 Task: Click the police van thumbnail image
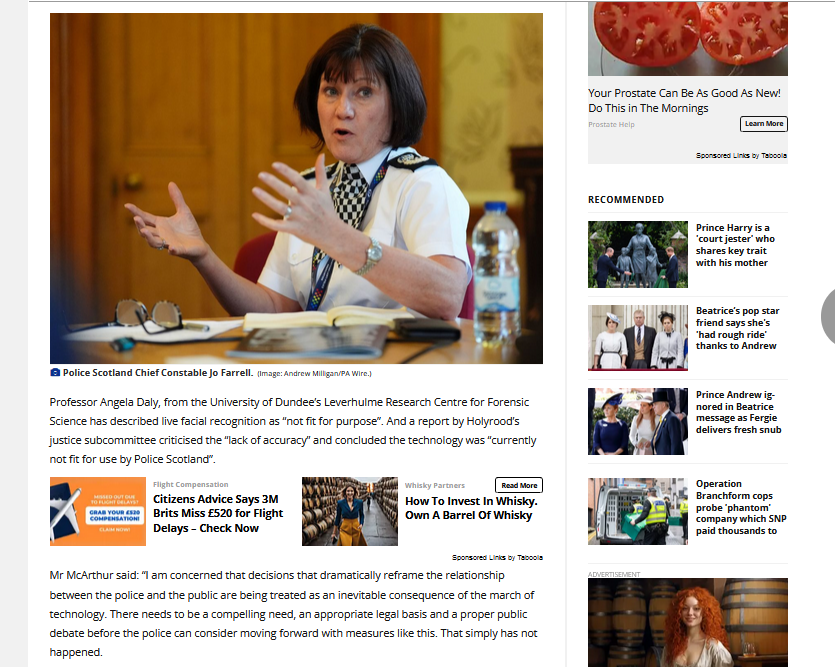[637, 511]
